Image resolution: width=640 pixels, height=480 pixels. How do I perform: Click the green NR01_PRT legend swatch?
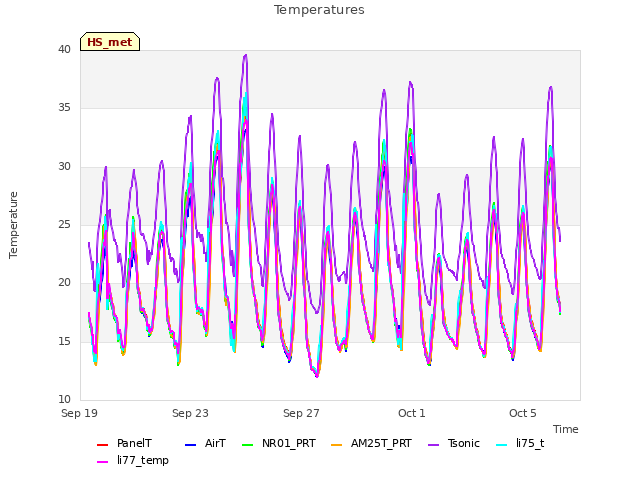[248, 444]
